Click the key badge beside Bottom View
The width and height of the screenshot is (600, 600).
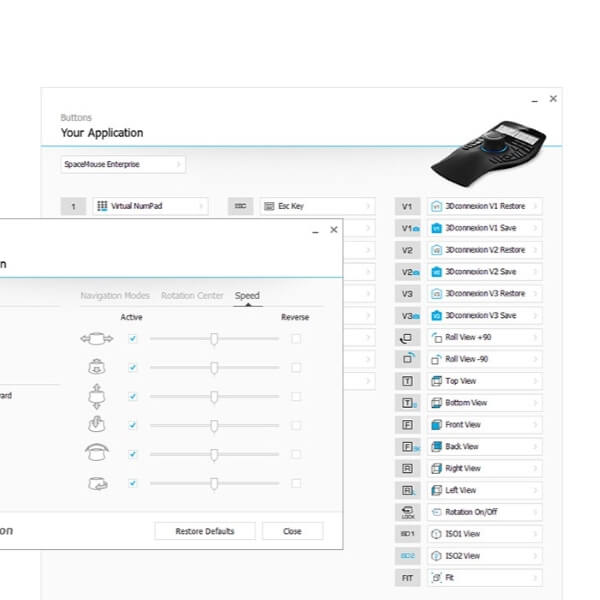point(407,403)
